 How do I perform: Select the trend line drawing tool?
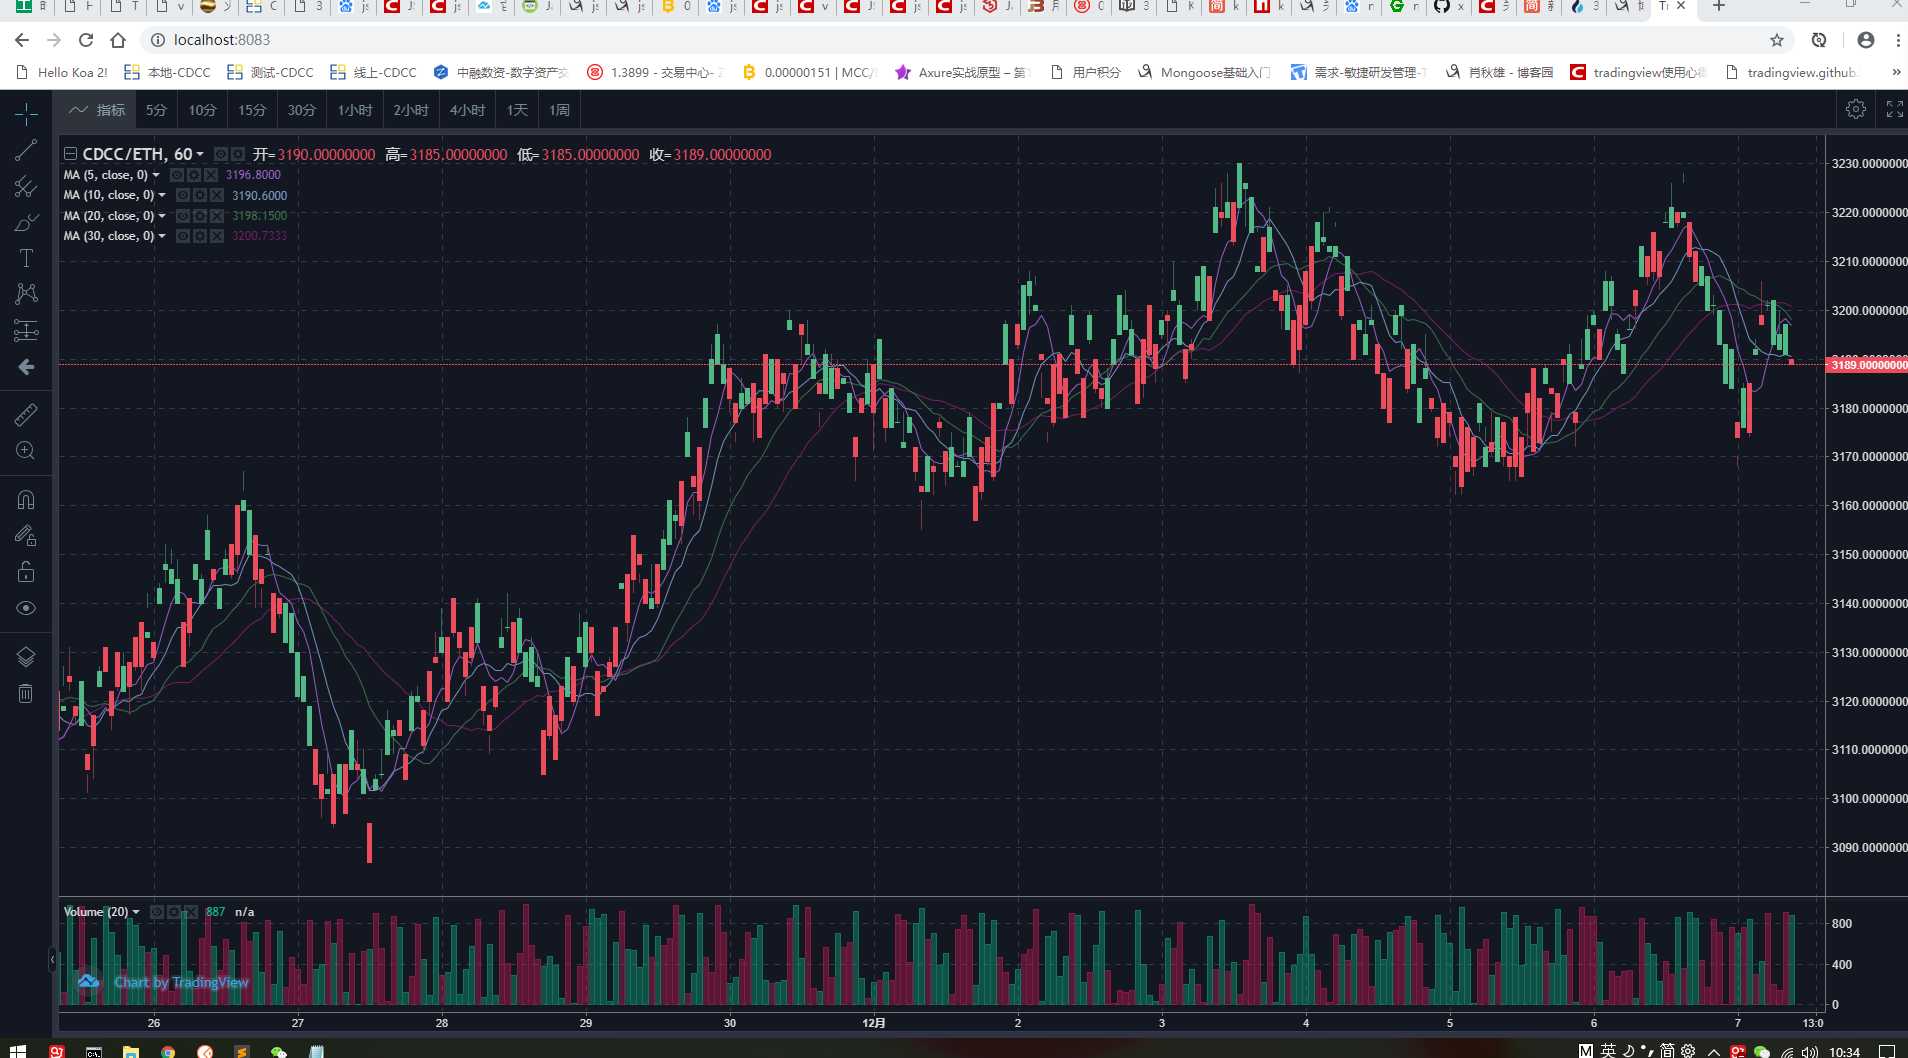[x=26, y=150]
